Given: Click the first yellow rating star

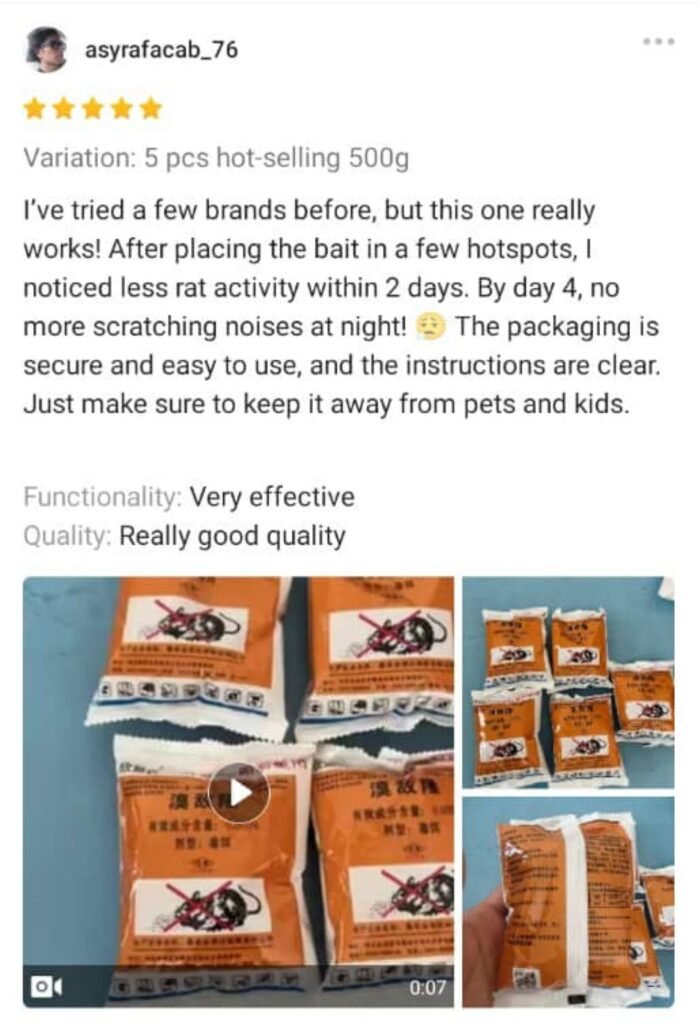Looking at the screenshot, I should click(x=34, y=108).
